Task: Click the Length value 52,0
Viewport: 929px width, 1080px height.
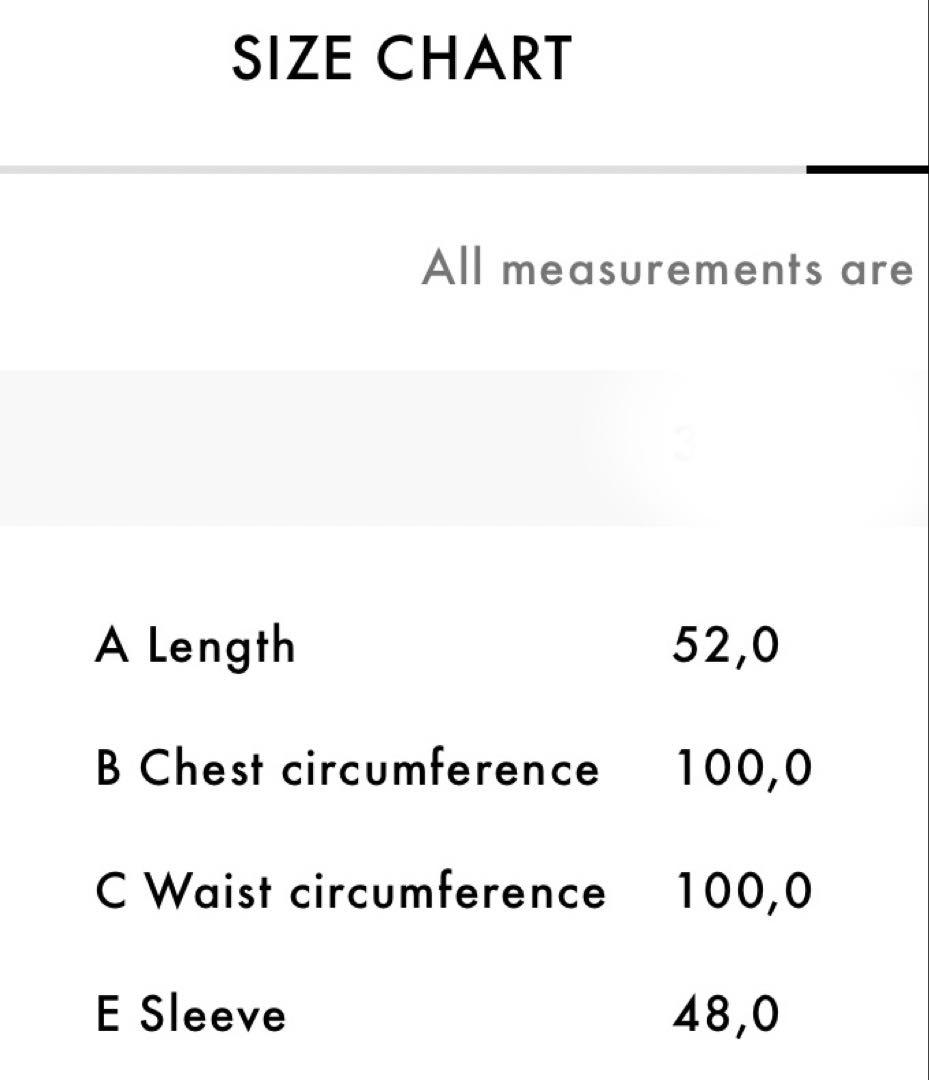Action: tap(726, 646)
